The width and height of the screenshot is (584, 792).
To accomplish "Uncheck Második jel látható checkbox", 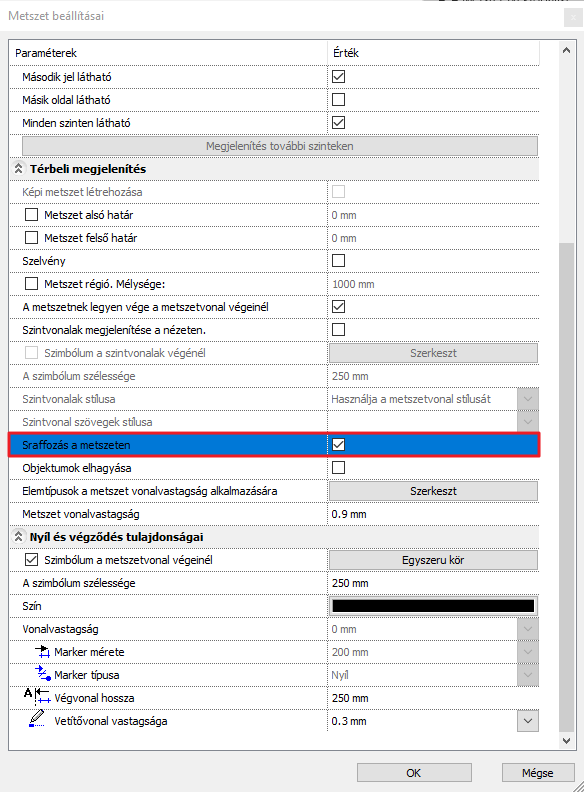I will [338, 77].
